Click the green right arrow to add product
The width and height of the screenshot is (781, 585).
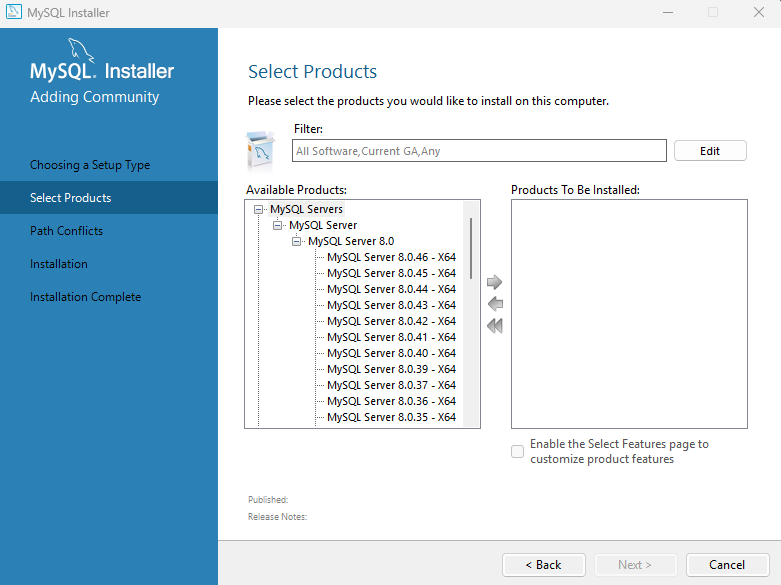[494, 282]
